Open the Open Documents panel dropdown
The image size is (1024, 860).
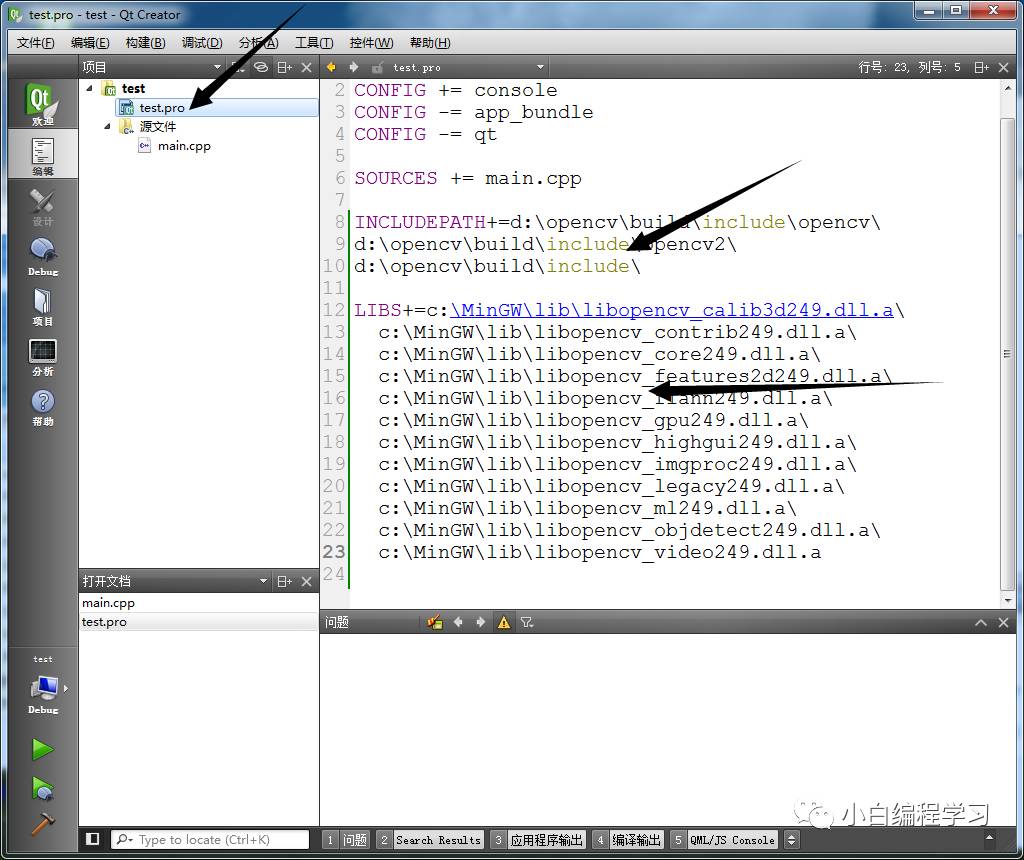pos(263,581)
